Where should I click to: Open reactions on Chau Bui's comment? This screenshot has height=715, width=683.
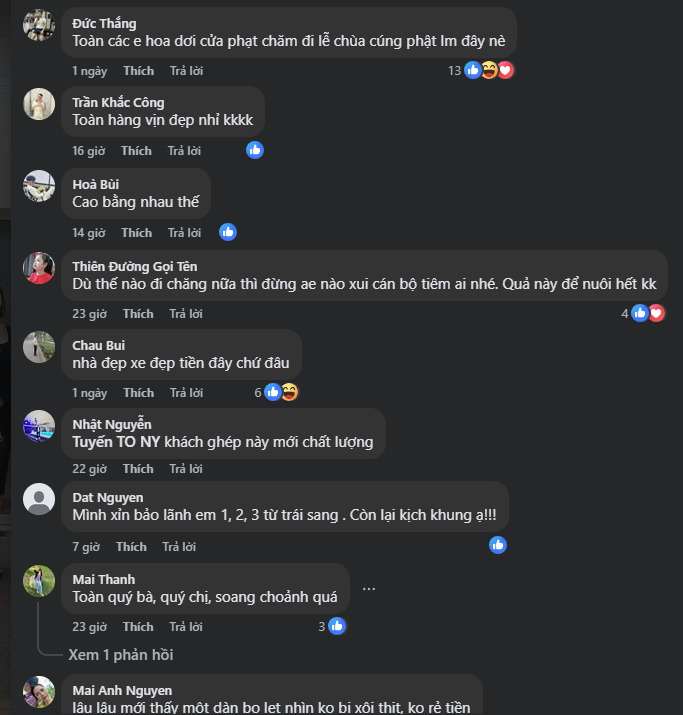(x=280, y=392)
